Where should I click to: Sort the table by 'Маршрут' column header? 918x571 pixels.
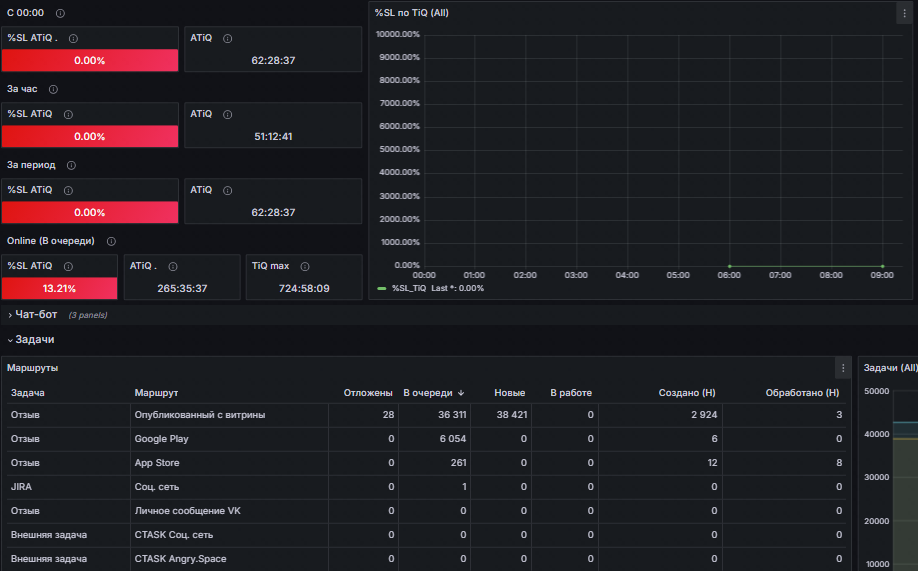(156, 393)
